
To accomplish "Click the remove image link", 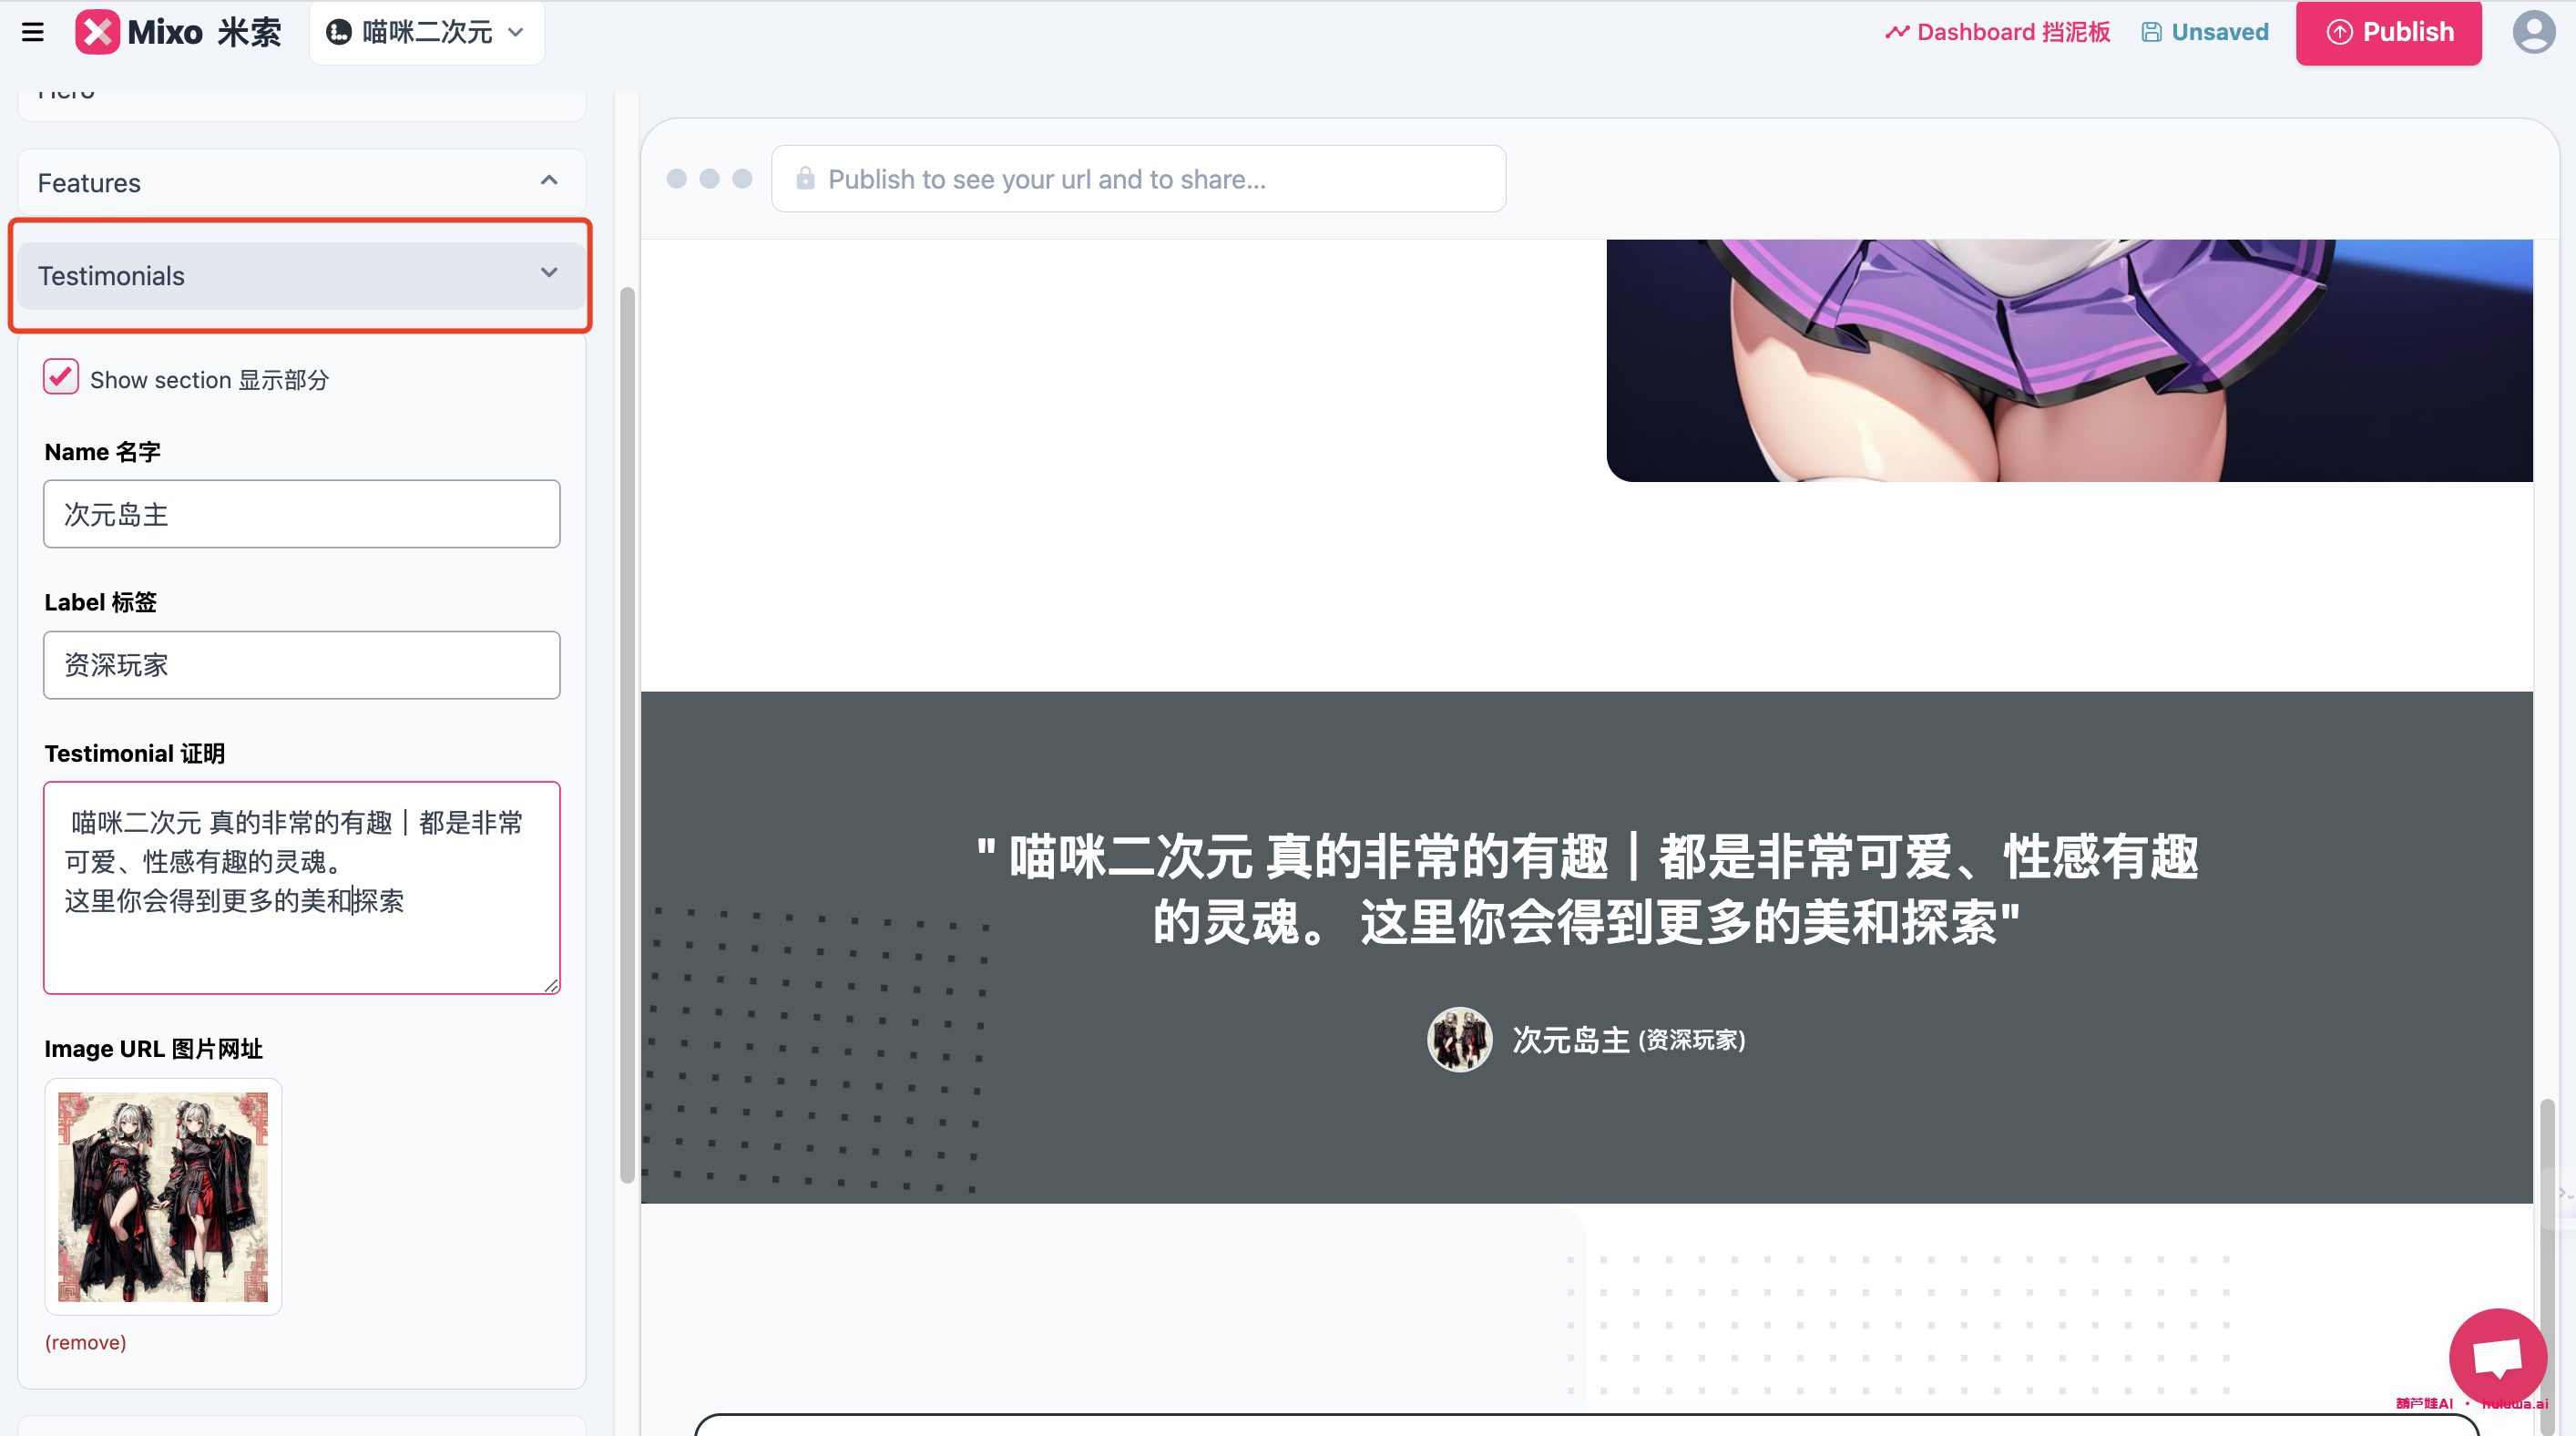I will tap(87, 1342).
